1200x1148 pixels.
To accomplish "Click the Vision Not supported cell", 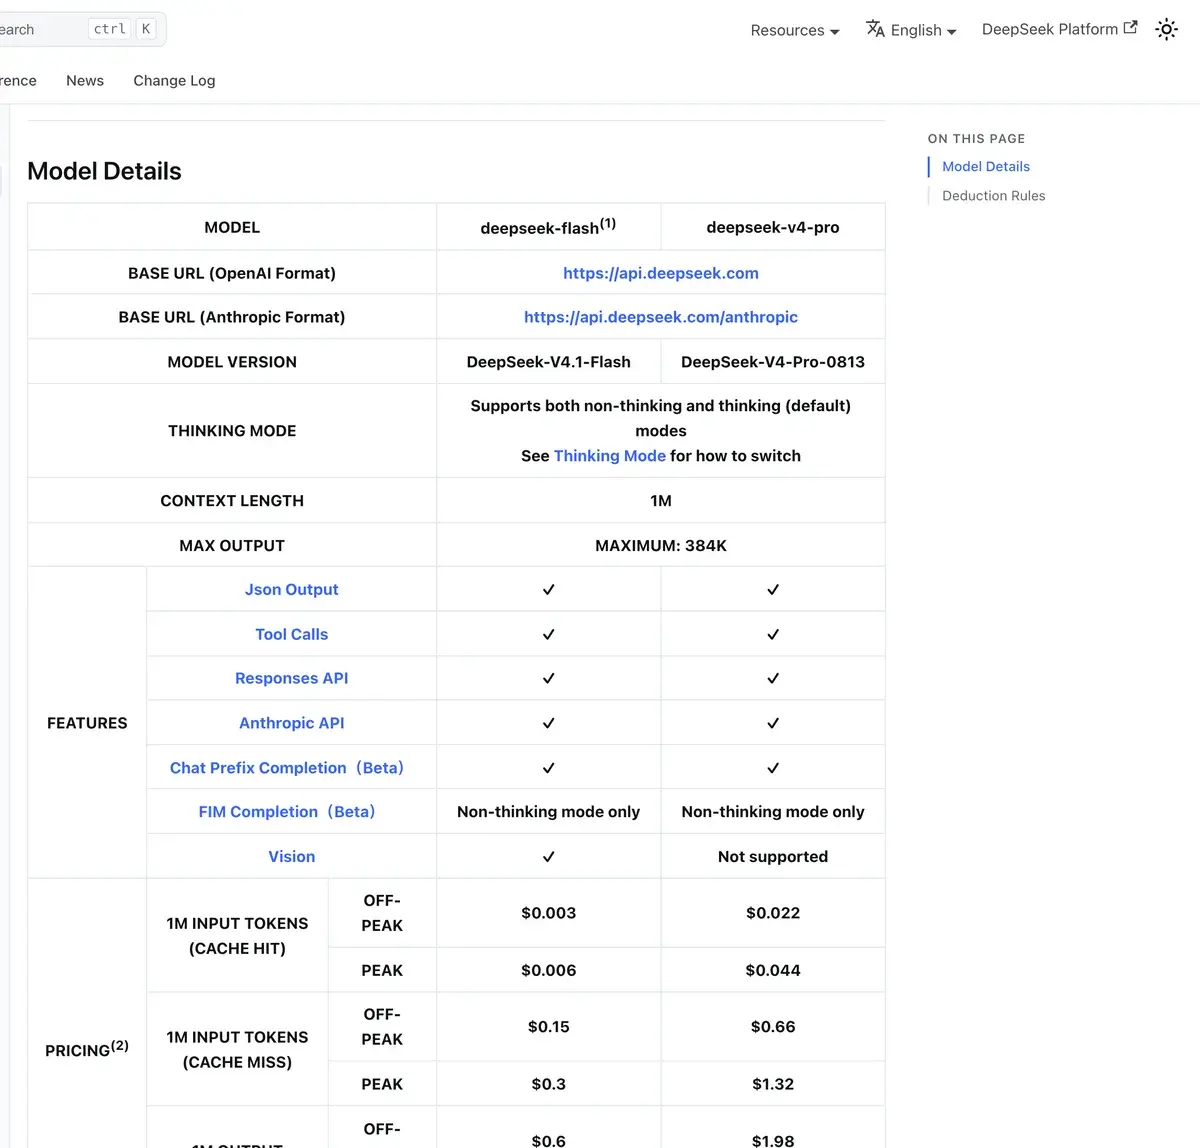I will pos(773,857).
